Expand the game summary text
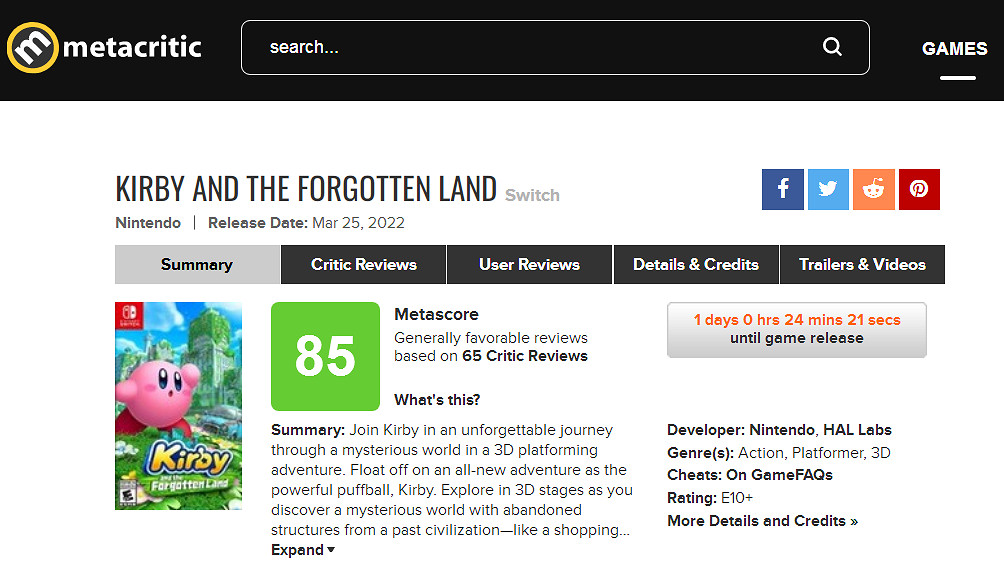The image size is (1004, 571). pyautogui.click(x=303, y=550)
